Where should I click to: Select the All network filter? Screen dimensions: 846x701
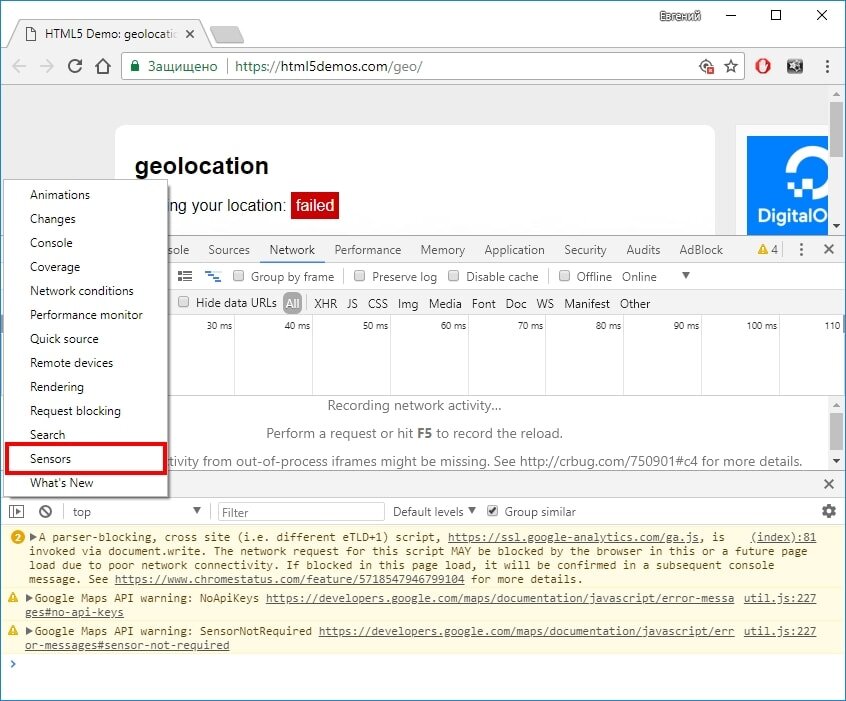292,303
